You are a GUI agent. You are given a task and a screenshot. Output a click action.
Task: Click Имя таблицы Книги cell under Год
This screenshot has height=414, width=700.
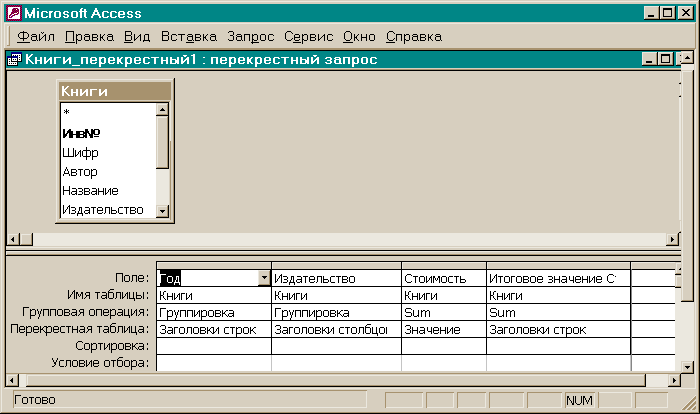coord(214,296)
